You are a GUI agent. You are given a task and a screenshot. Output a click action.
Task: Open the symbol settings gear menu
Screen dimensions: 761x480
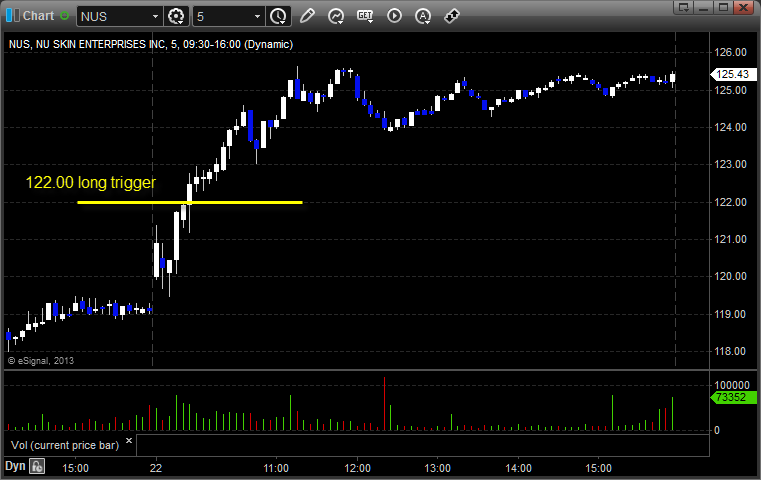(176, 16)
